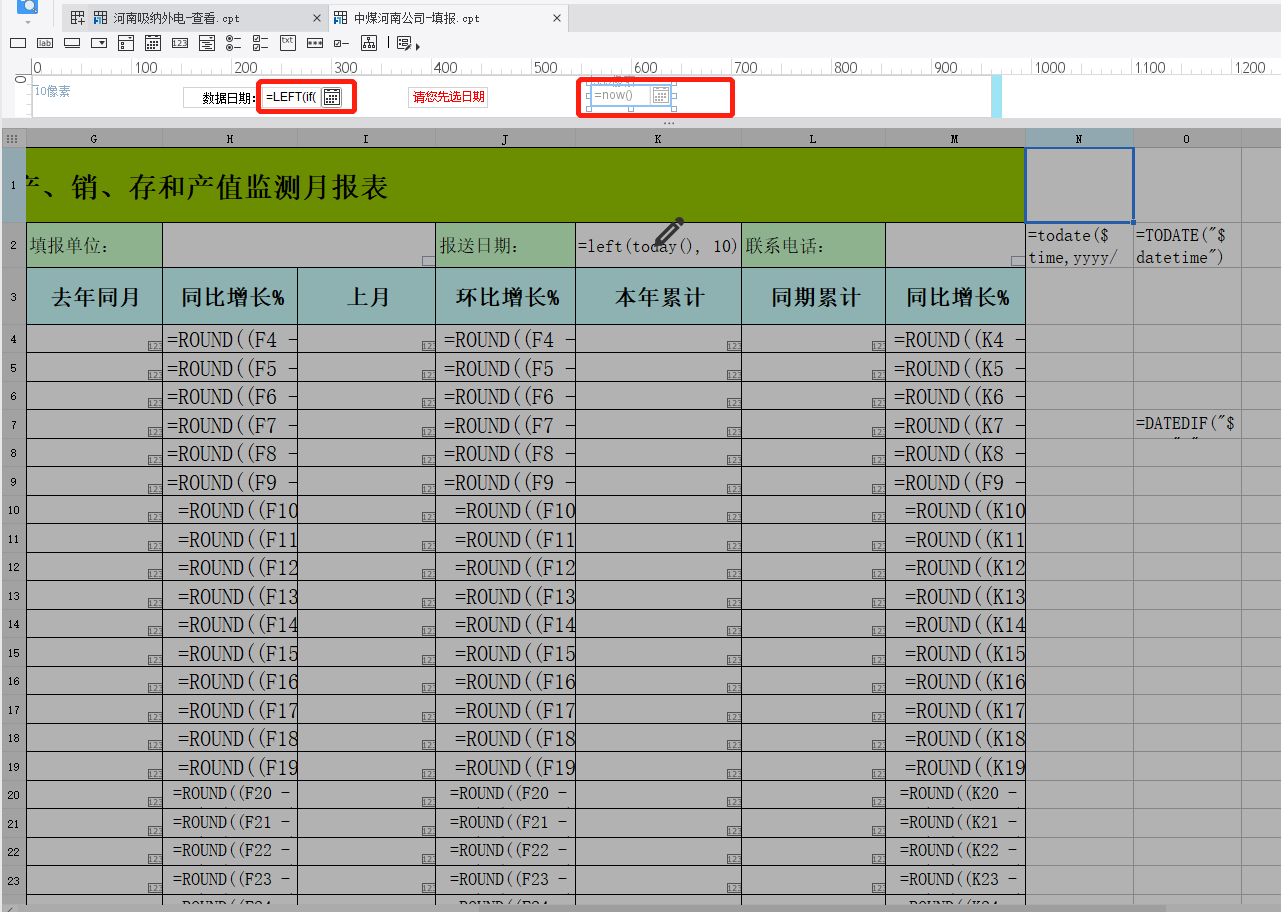Select column header O

[x=1187, y=139]
